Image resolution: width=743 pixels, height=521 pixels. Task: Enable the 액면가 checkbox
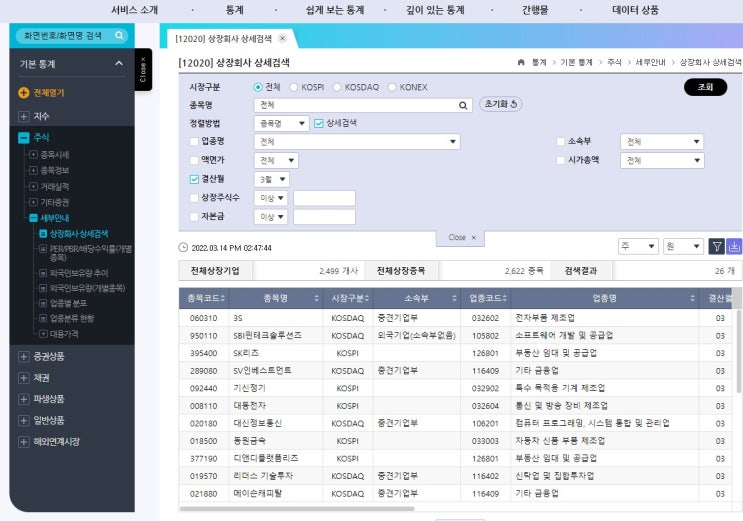(194, 160)
